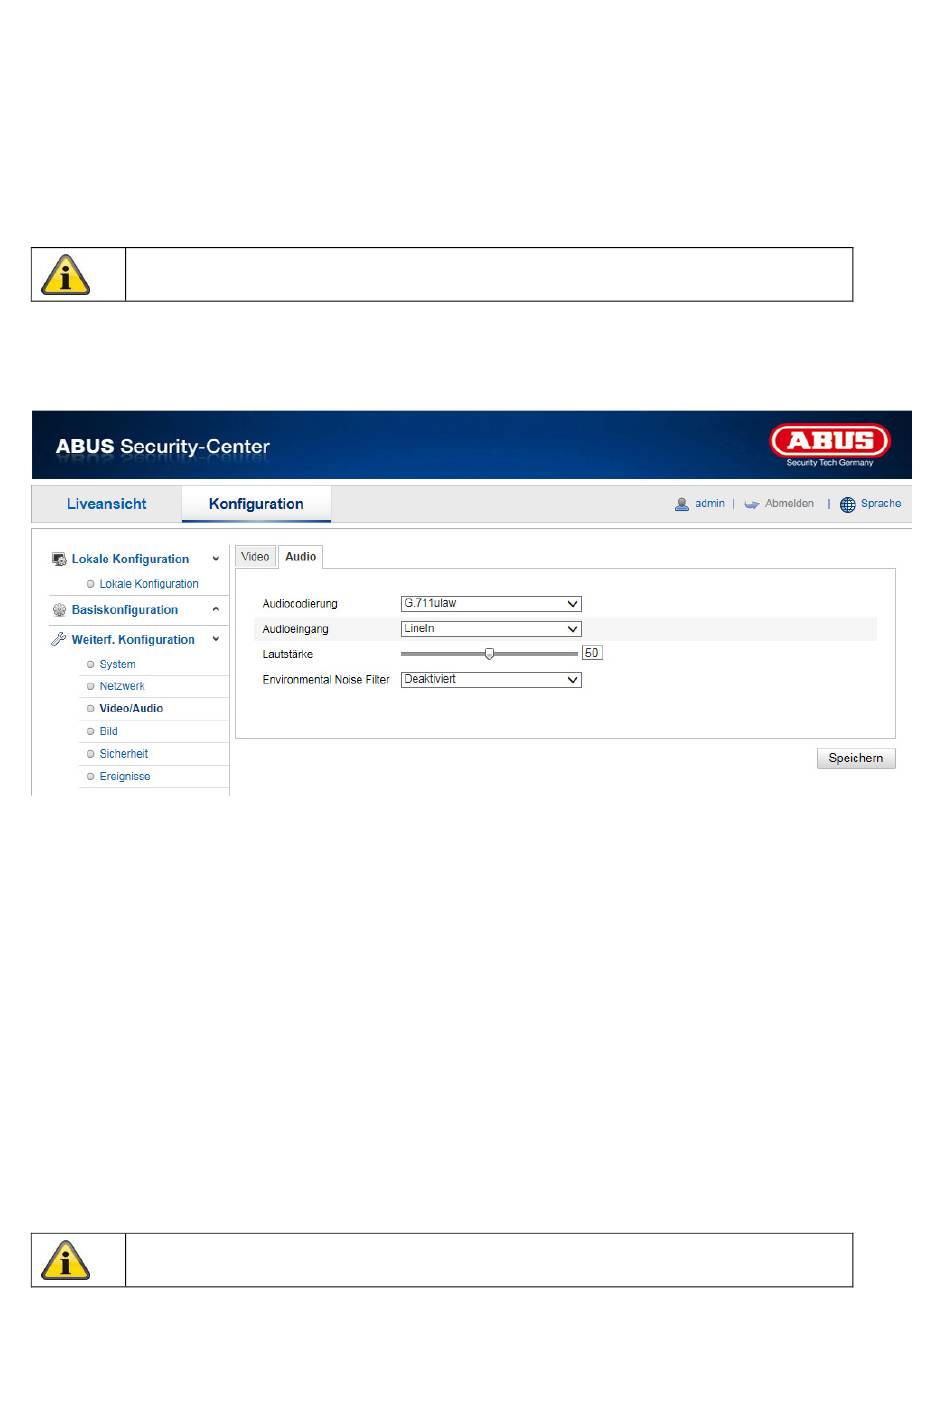The image size is (950, 1420).
Task: Expand the Basiskonfiguration section chevron
Action: 216,609
